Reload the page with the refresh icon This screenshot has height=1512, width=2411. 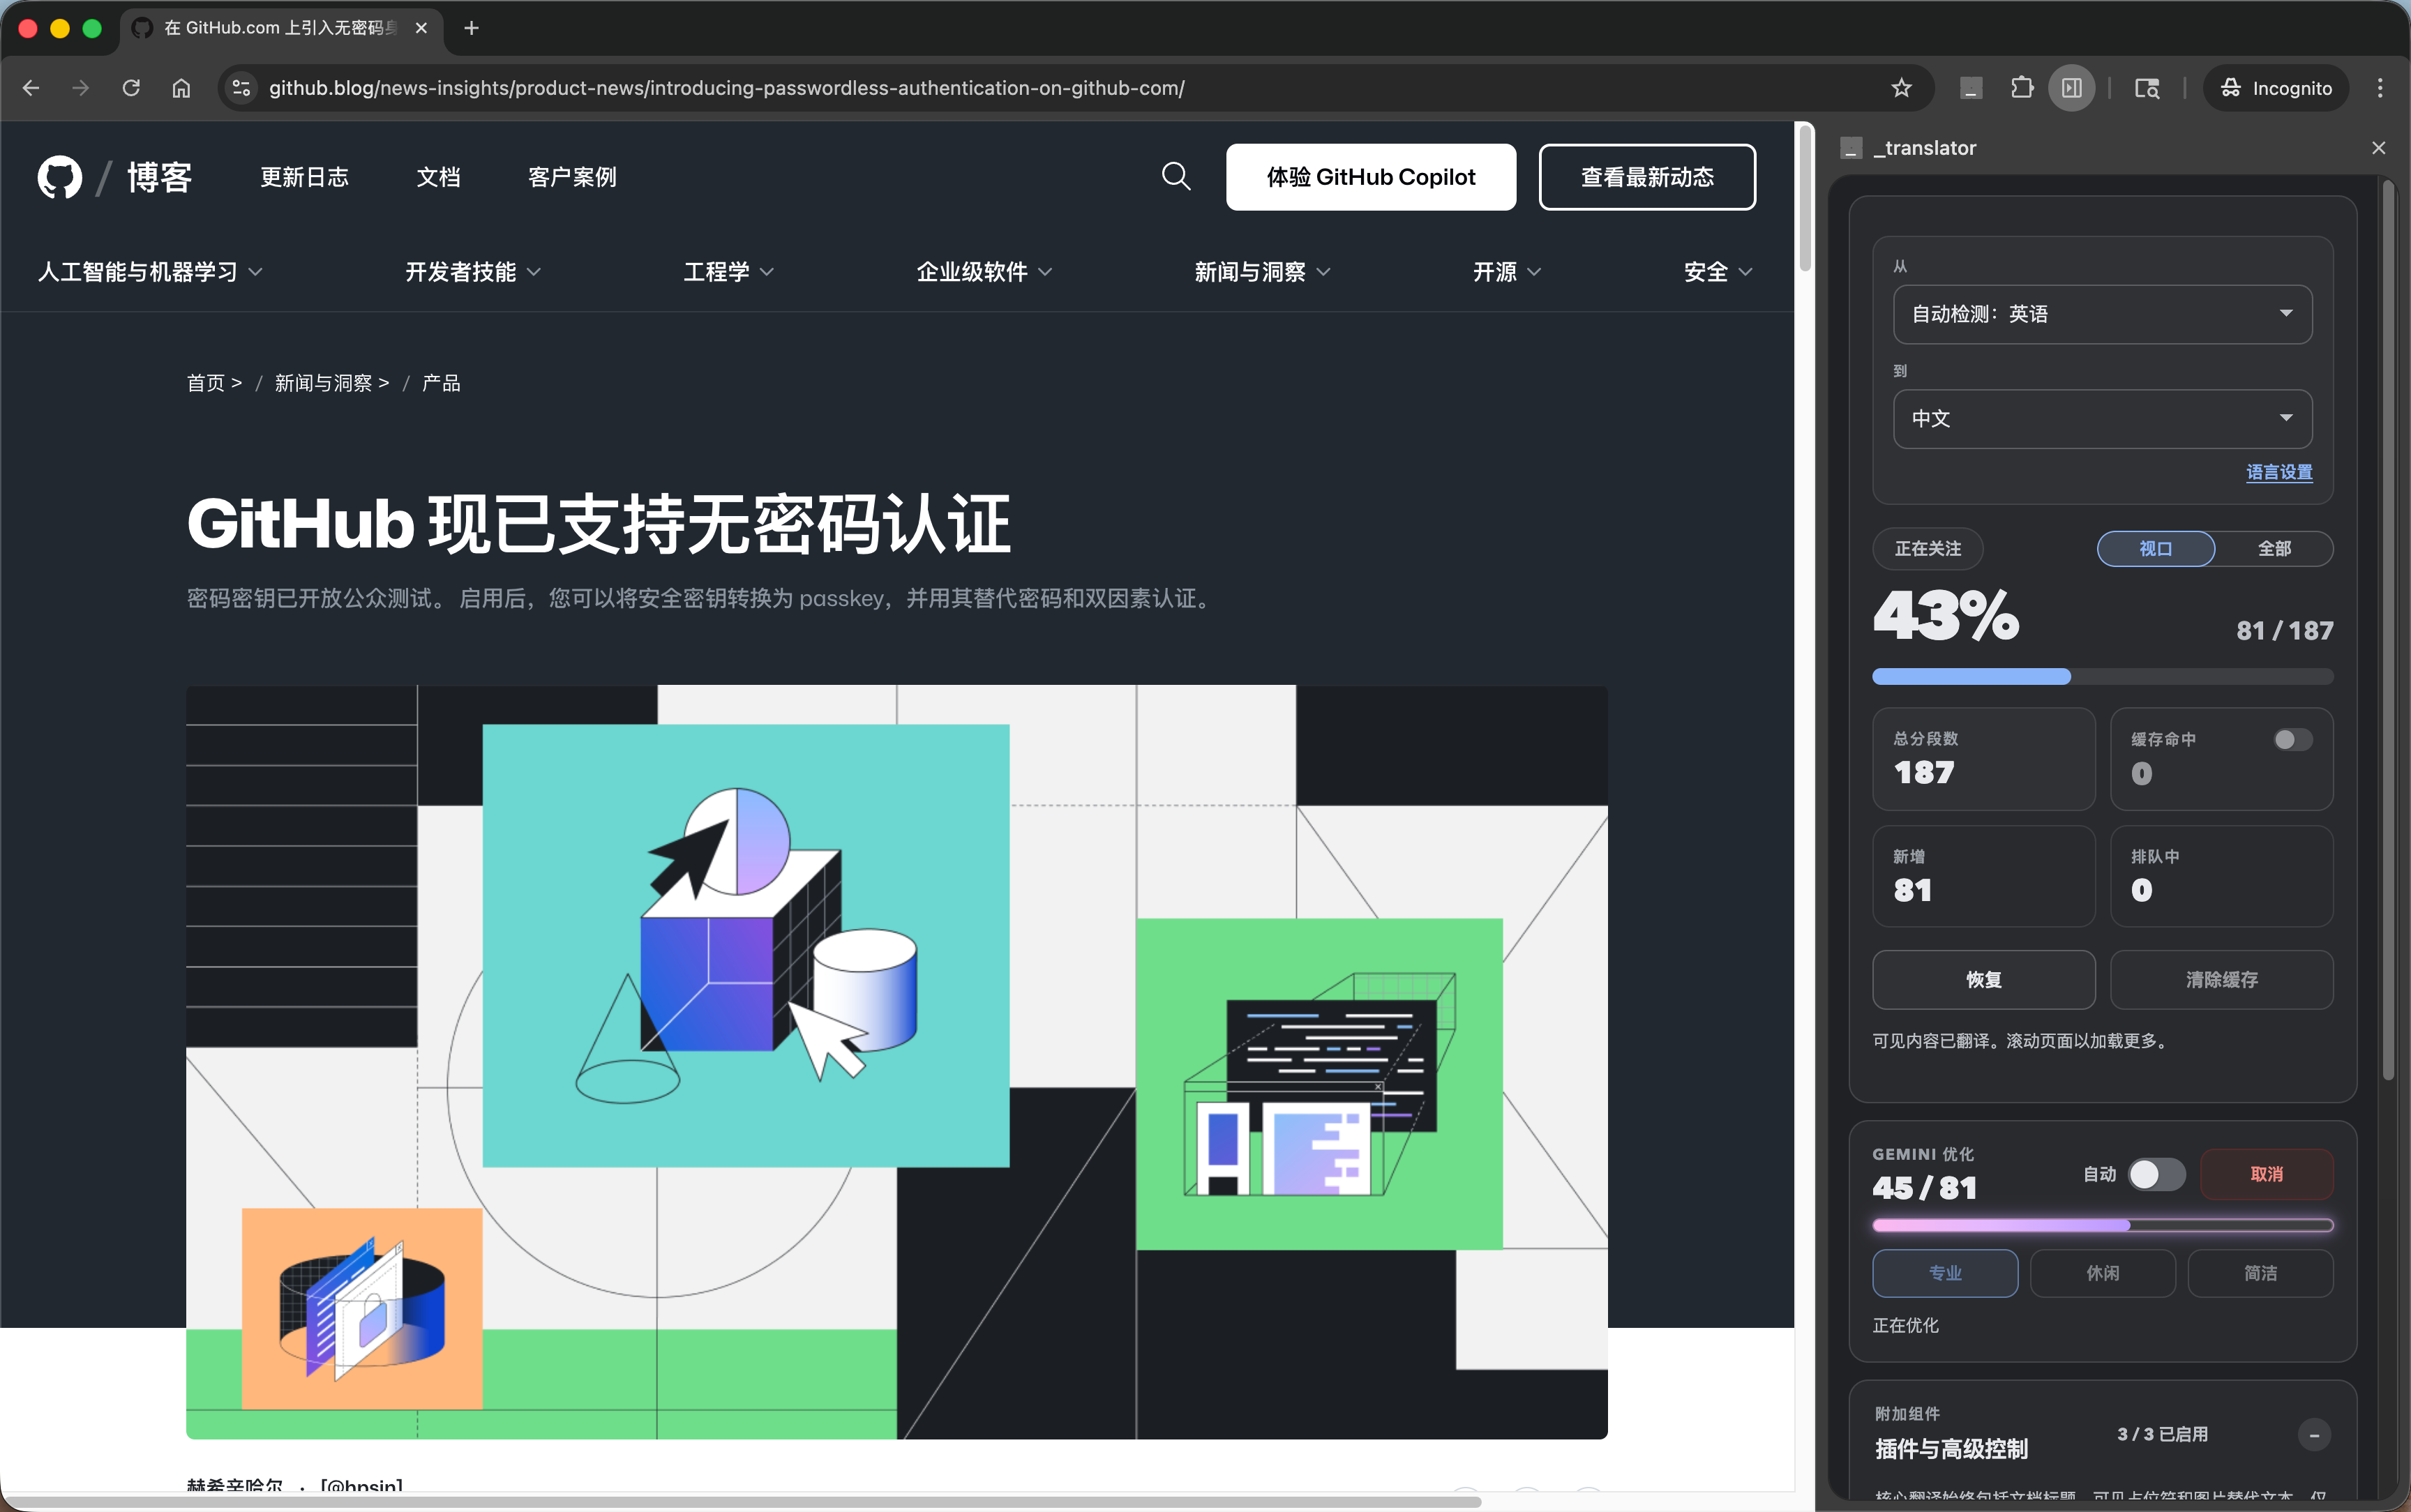pos(131,88)
